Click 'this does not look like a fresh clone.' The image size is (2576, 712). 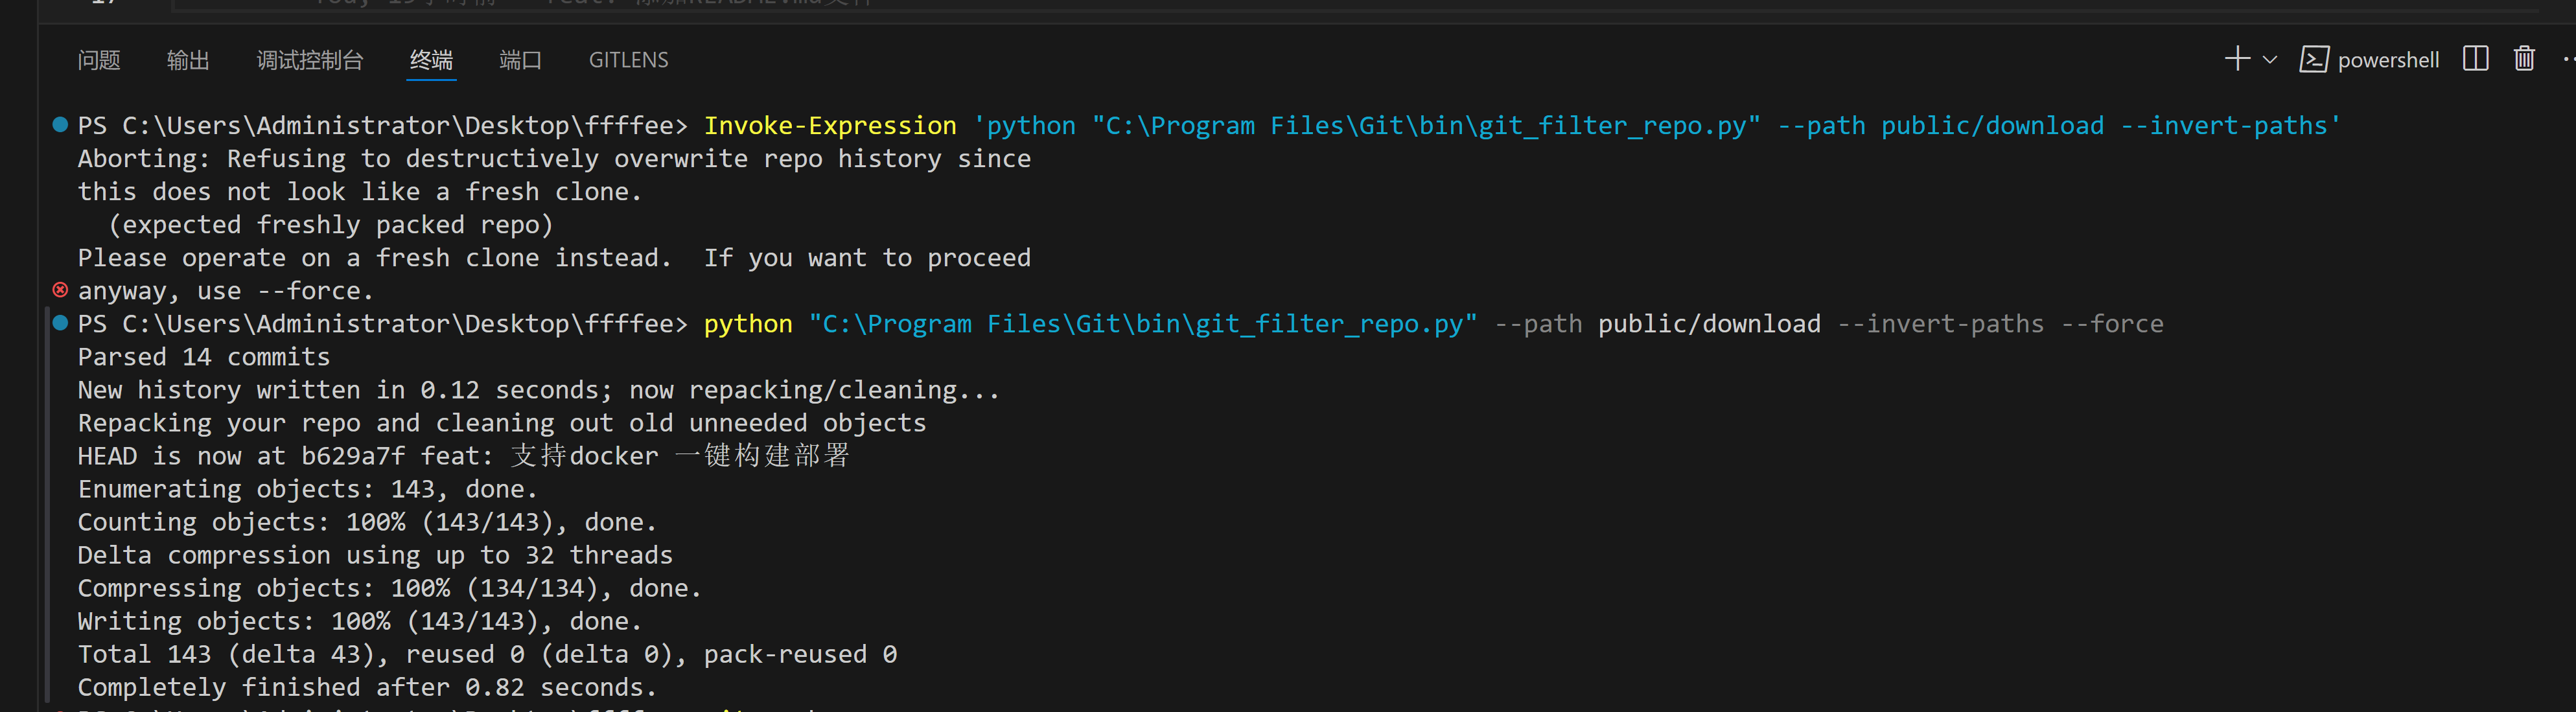[x=360, y=191]
